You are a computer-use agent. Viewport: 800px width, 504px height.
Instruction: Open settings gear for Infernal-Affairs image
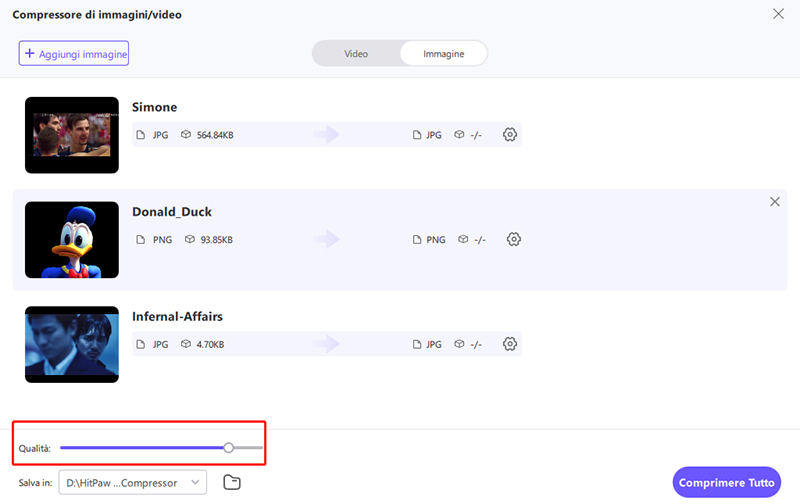click(x=510, y=344)
